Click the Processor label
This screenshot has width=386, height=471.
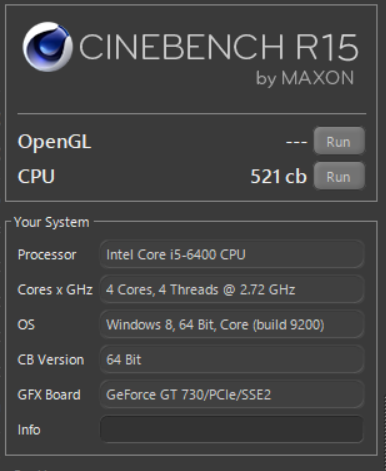coord(47,255)
